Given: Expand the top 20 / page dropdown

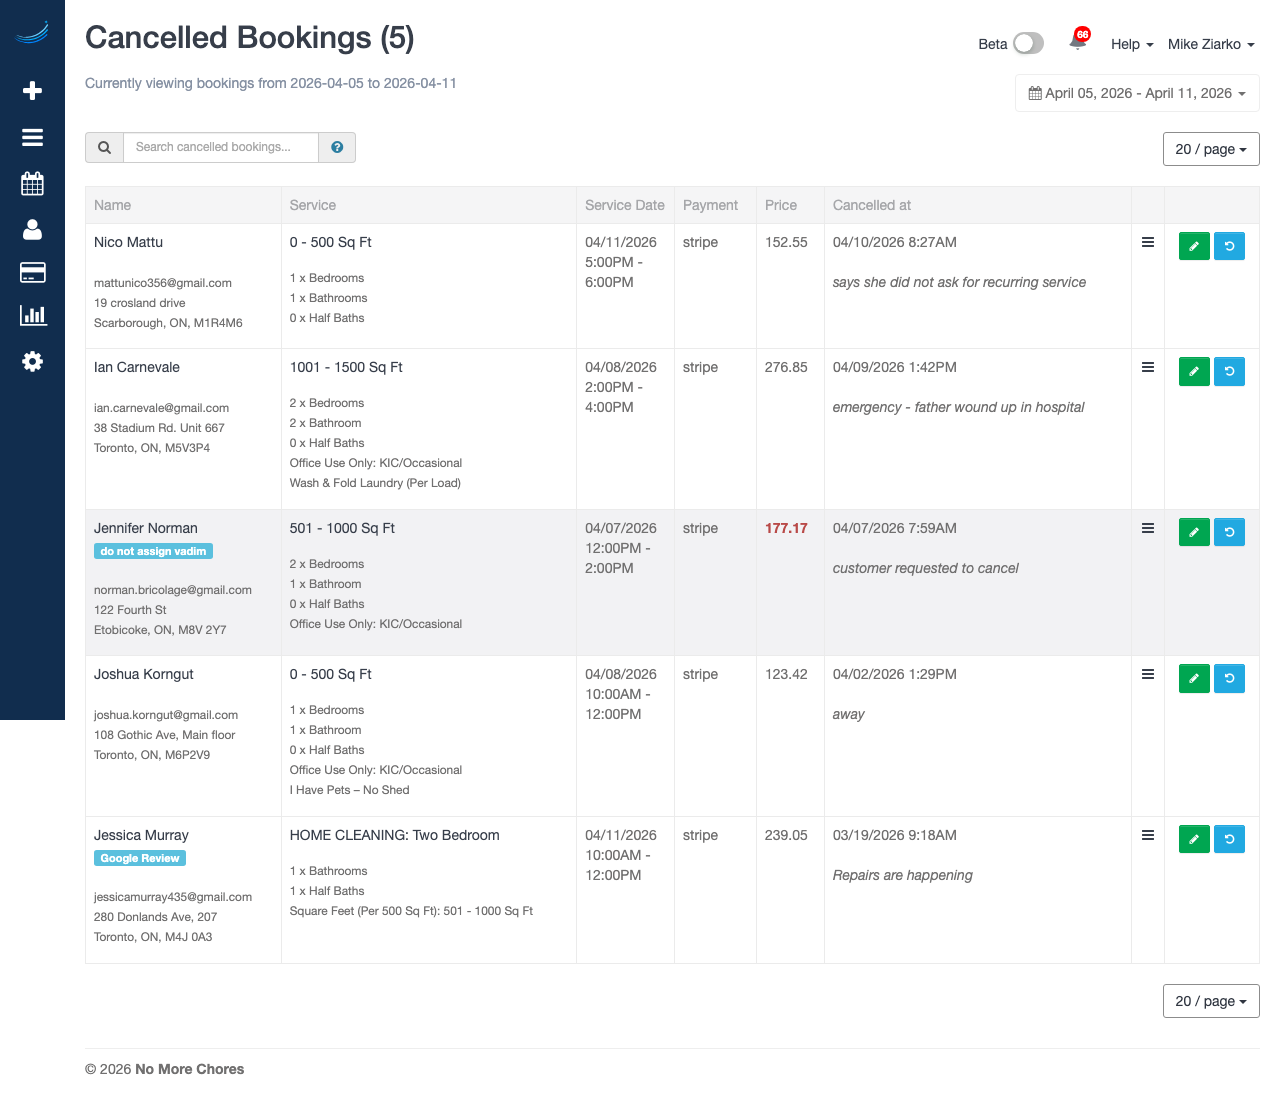Looking at the screenshot, I should [x=1210, y=149].
